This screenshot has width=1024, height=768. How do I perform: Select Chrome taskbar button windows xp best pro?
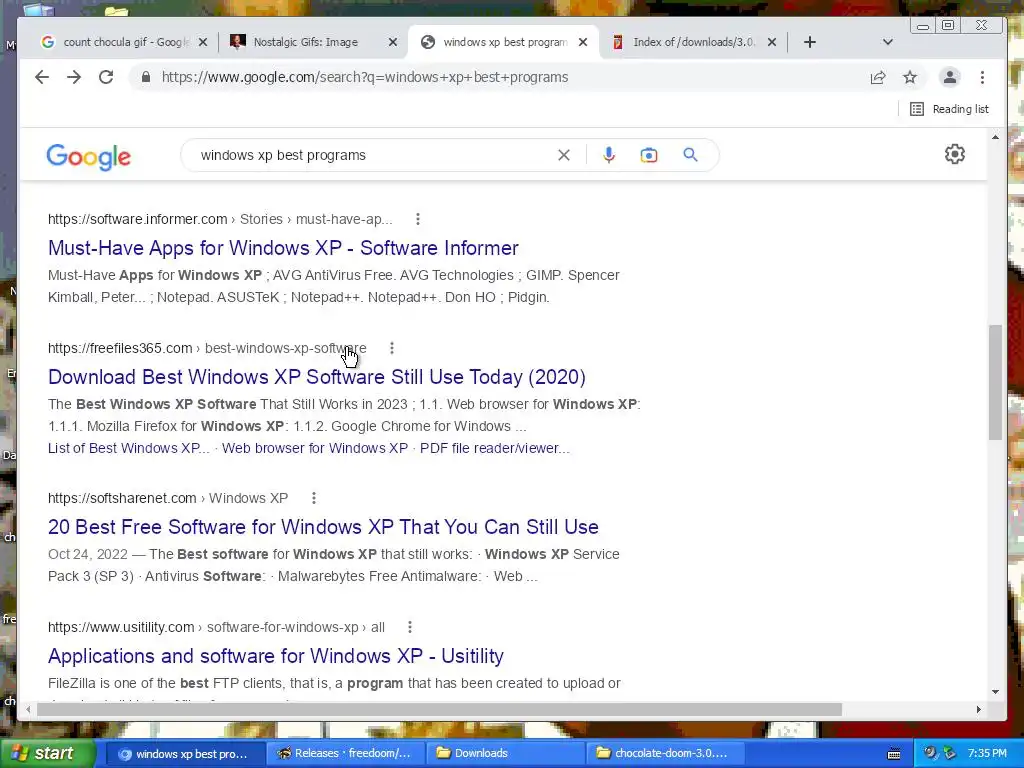[185, 754]
